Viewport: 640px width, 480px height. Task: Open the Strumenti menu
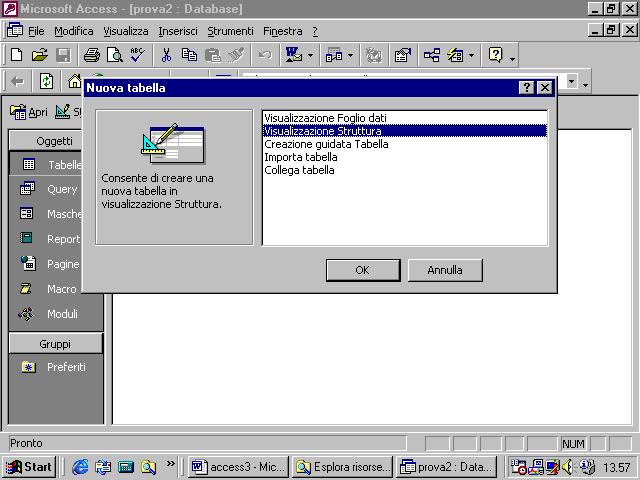tap(230, 31)
